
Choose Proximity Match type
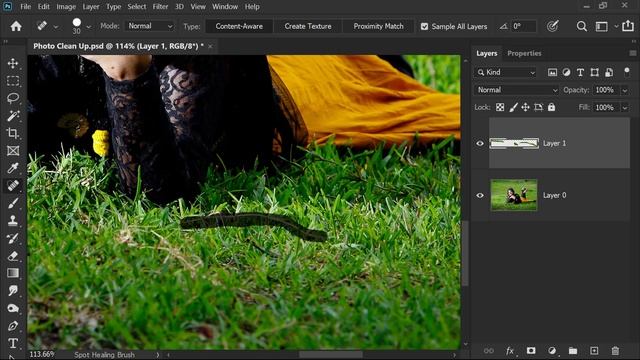378,26
